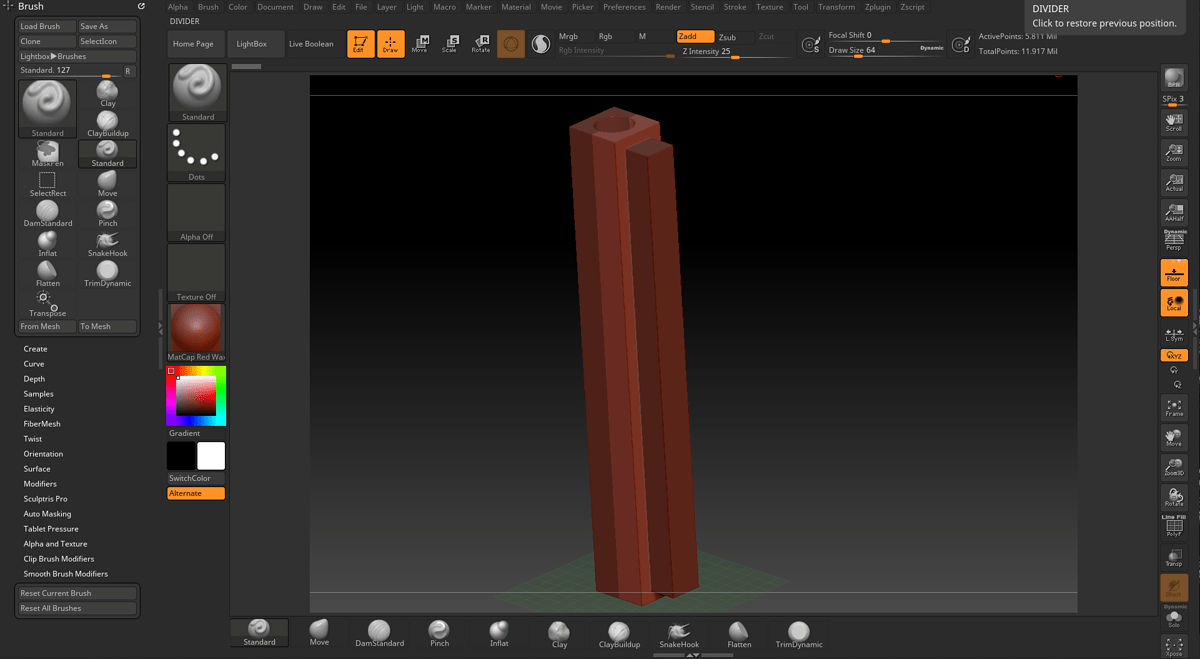Image resolution: width=1200 pixels, height=659 pixels.
Task: Expand the FiberMesh brush section
Action: [42, 424]
